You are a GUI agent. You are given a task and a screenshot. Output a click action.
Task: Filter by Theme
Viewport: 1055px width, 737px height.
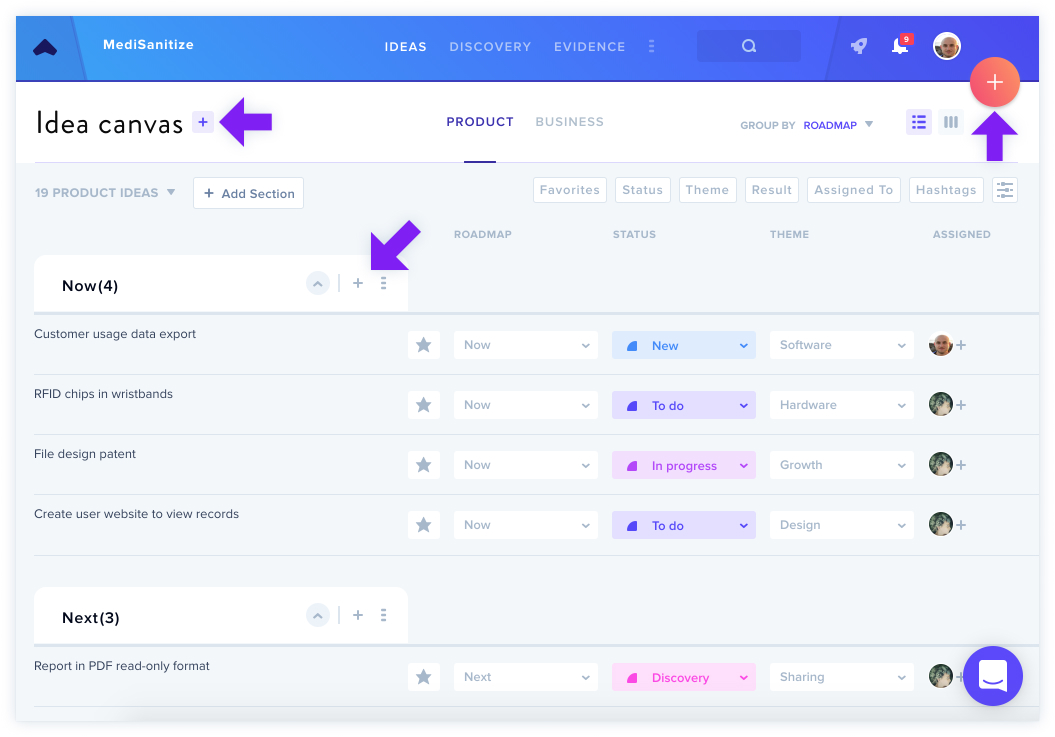[707, 190]
